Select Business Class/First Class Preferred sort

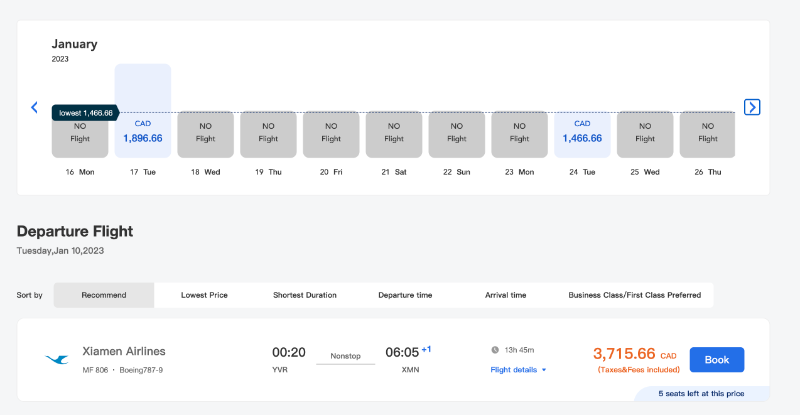[634, 295]
